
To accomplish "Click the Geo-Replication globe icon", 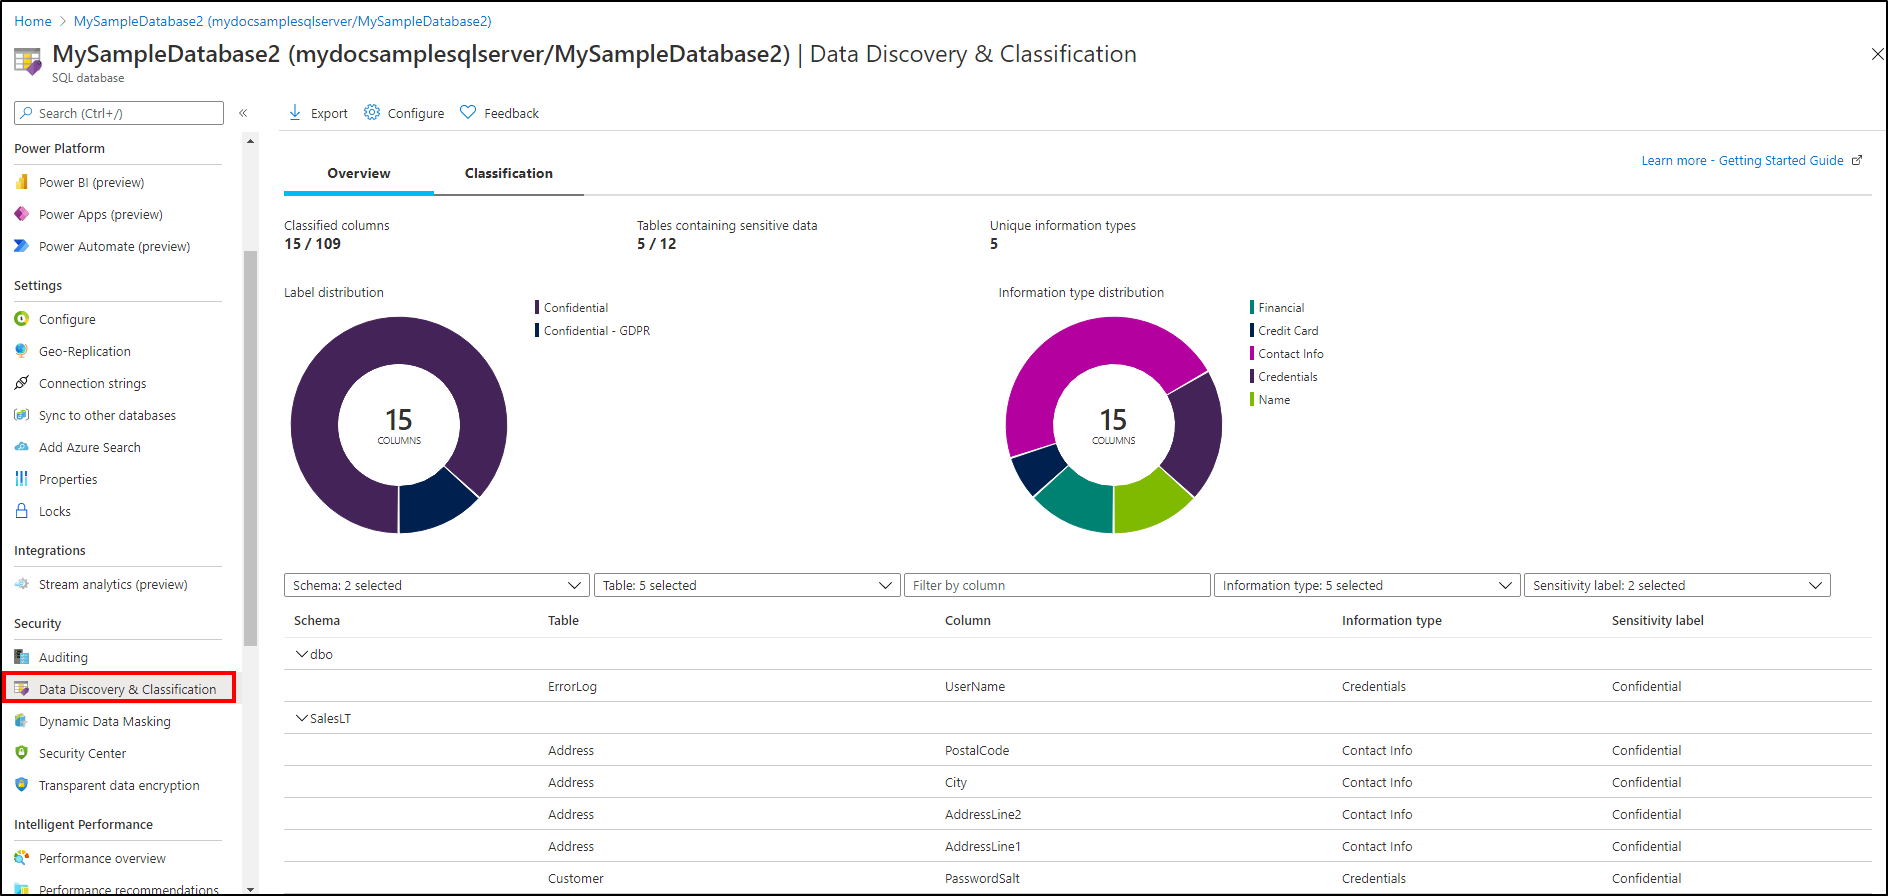I will 22,351.
